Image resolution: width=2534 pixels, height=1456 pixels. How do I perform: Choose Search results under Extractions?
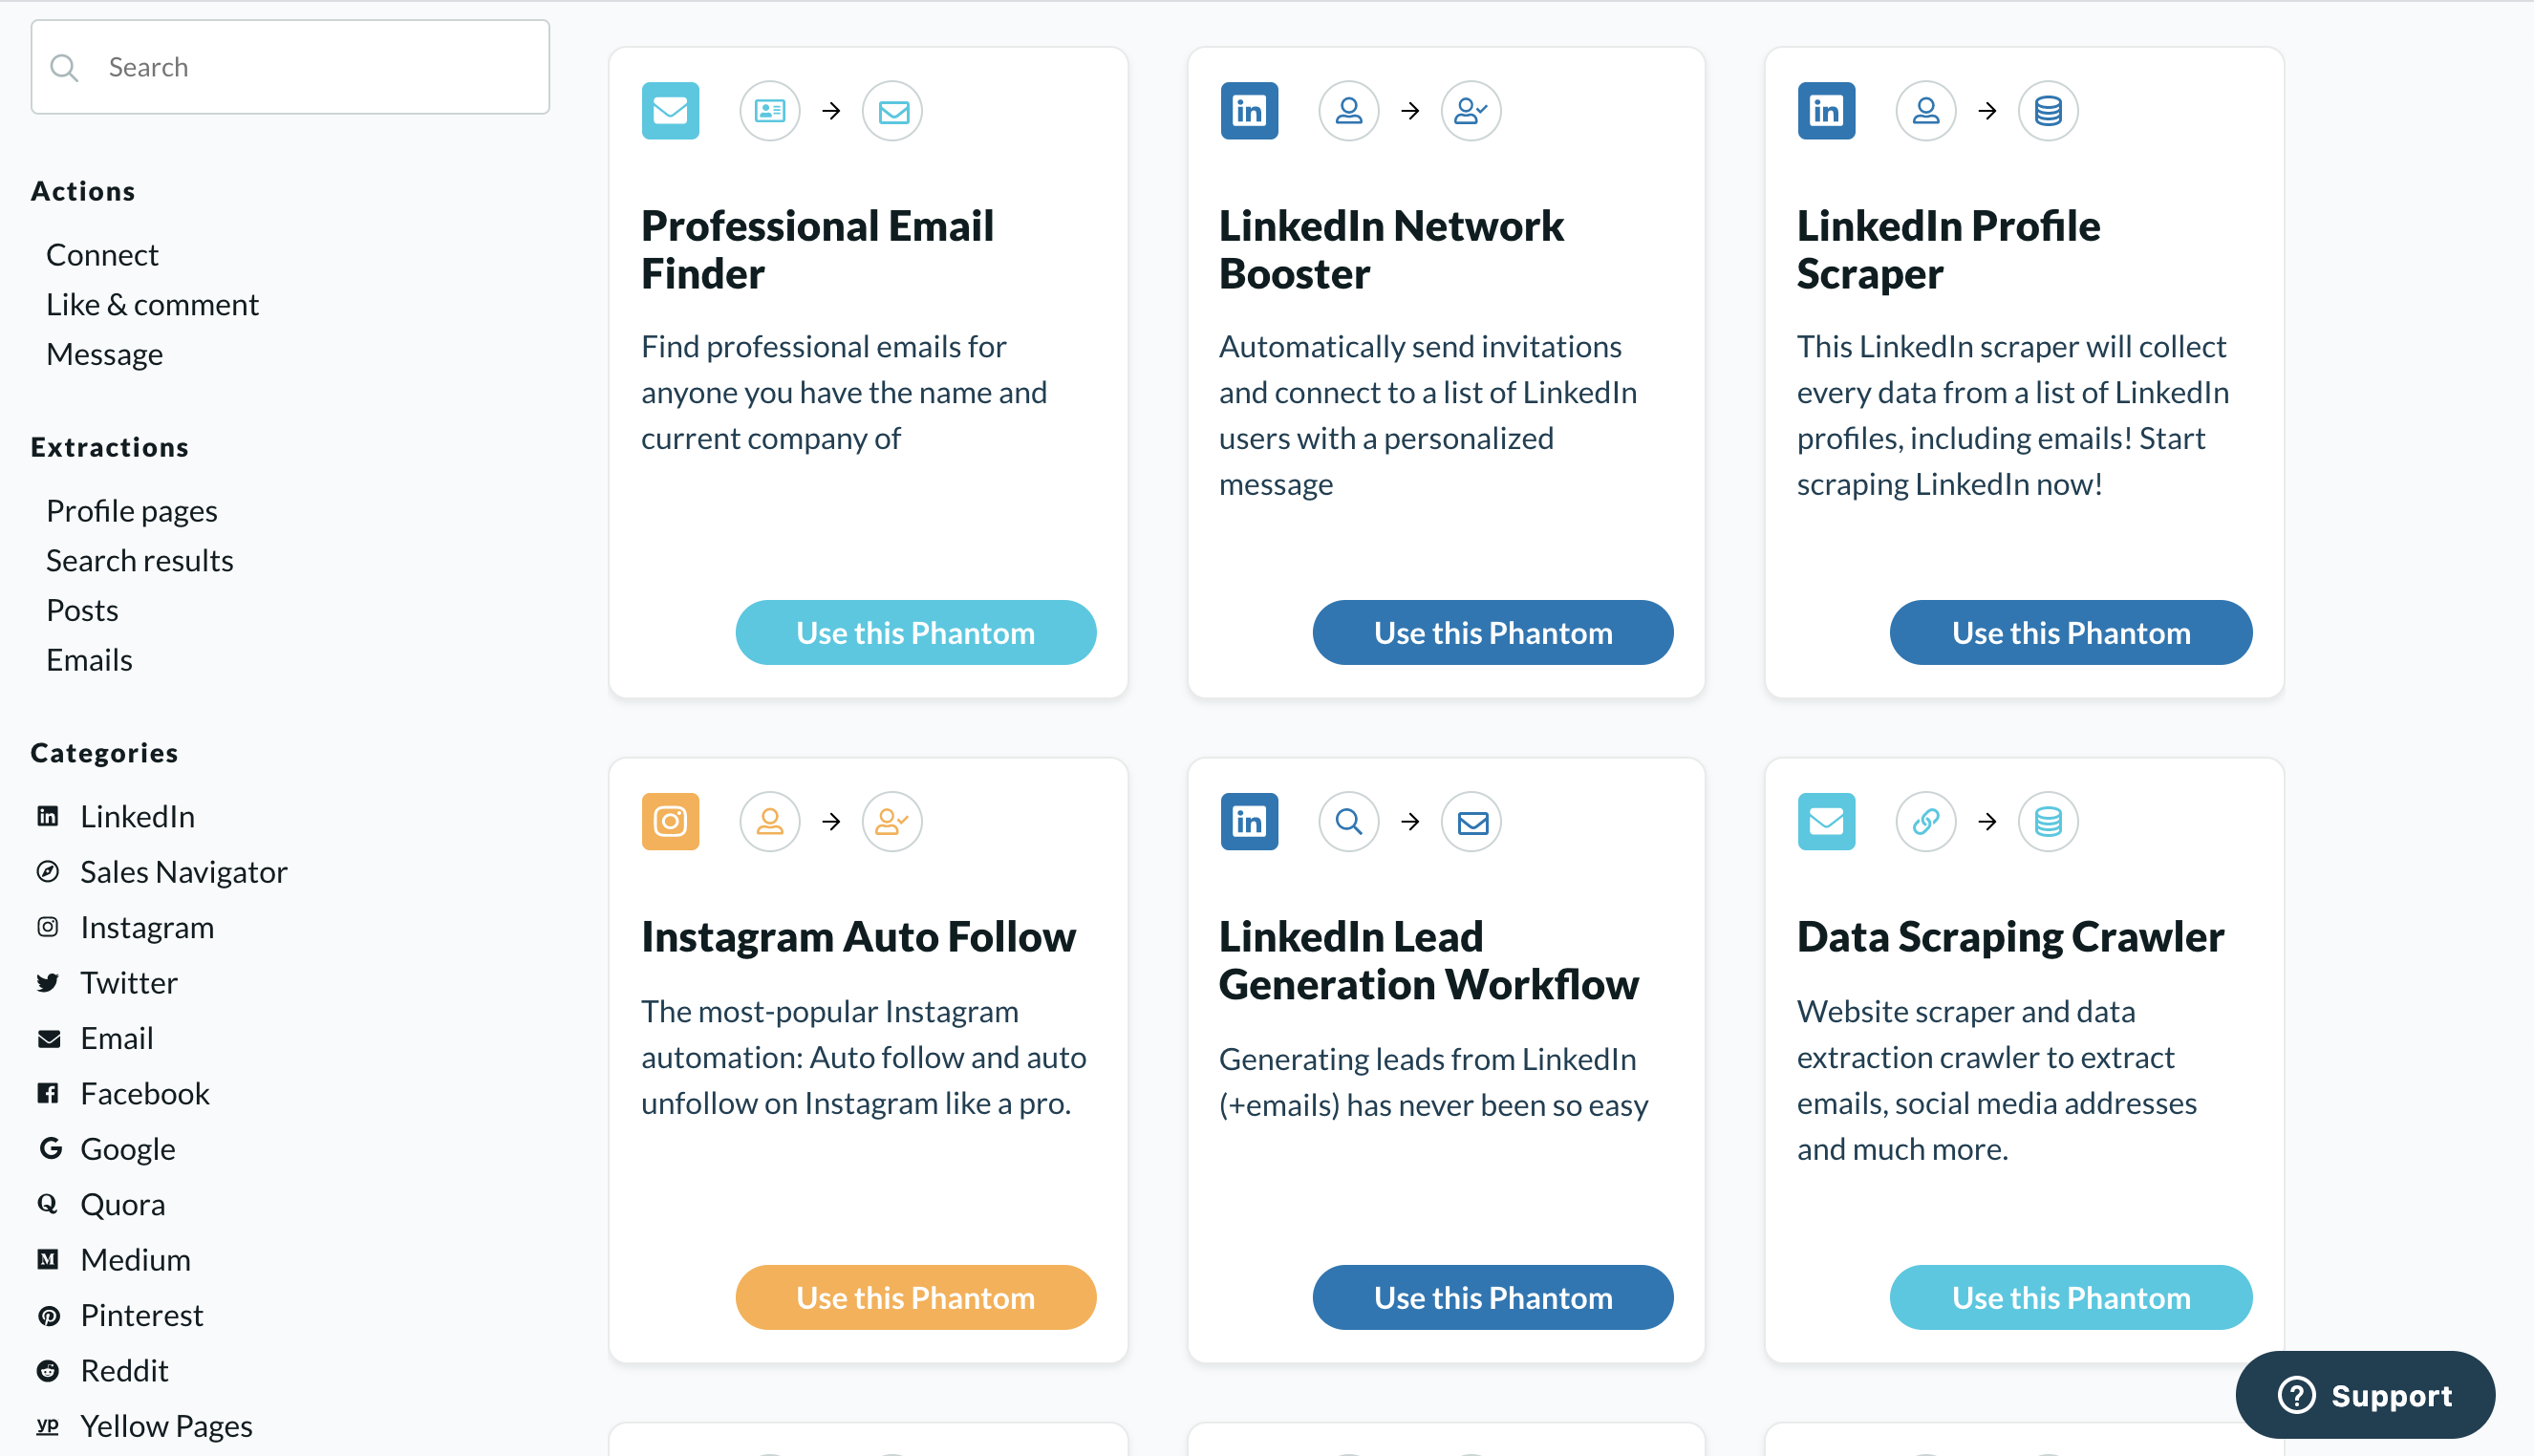(139, 560)
